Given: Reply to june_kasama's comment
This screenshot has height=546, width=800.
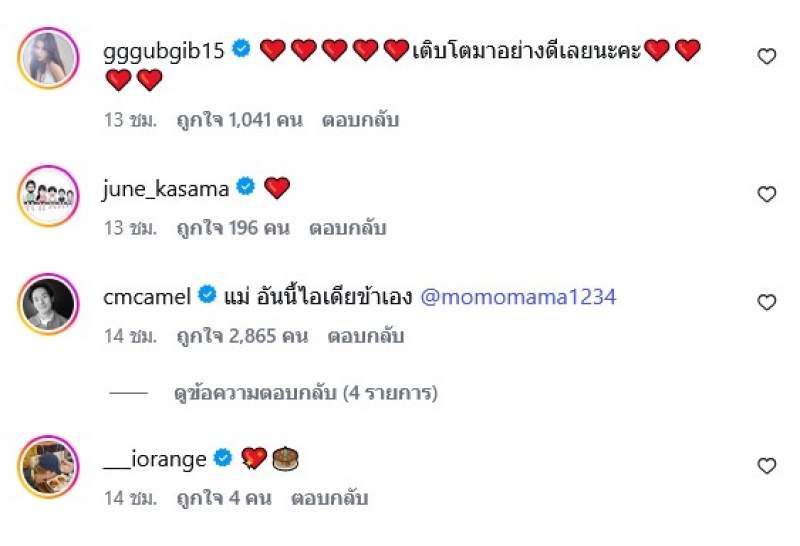Looking at the screenshot, I should point(347,228).
